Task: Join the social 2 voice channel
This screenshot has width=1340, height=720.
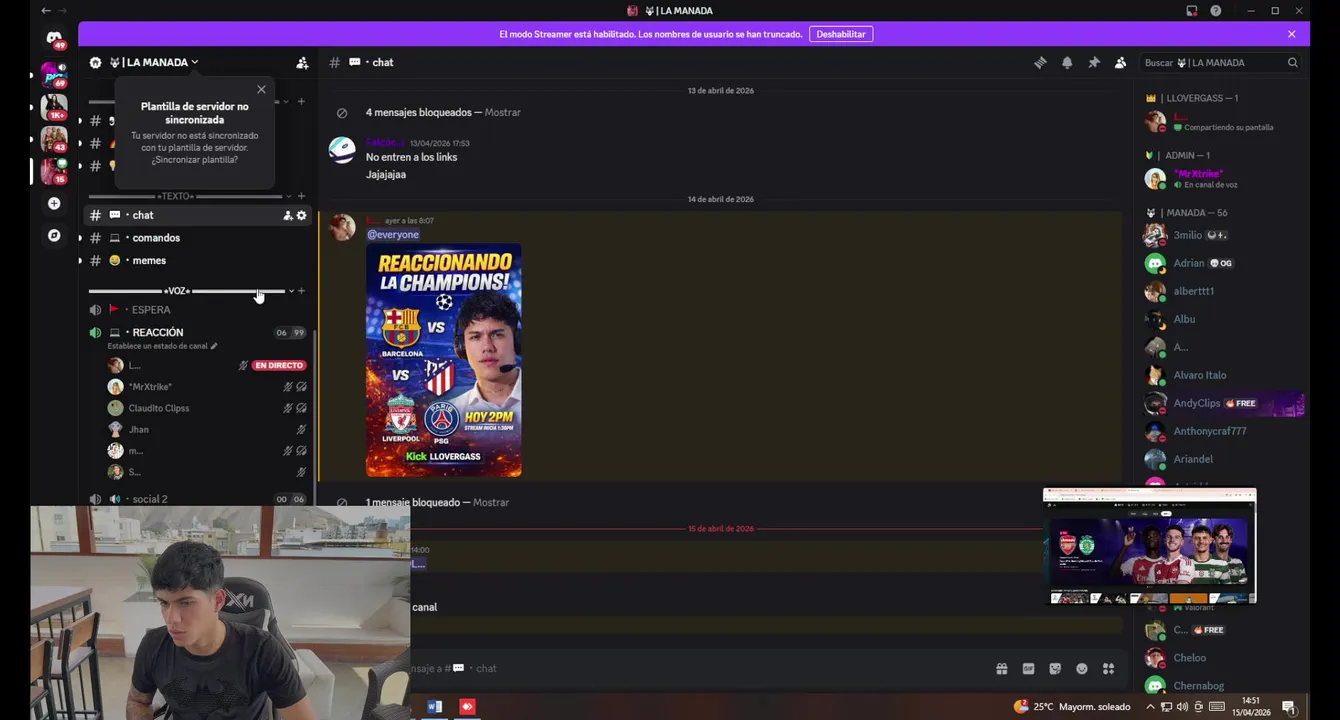Action: click(198, 499)
